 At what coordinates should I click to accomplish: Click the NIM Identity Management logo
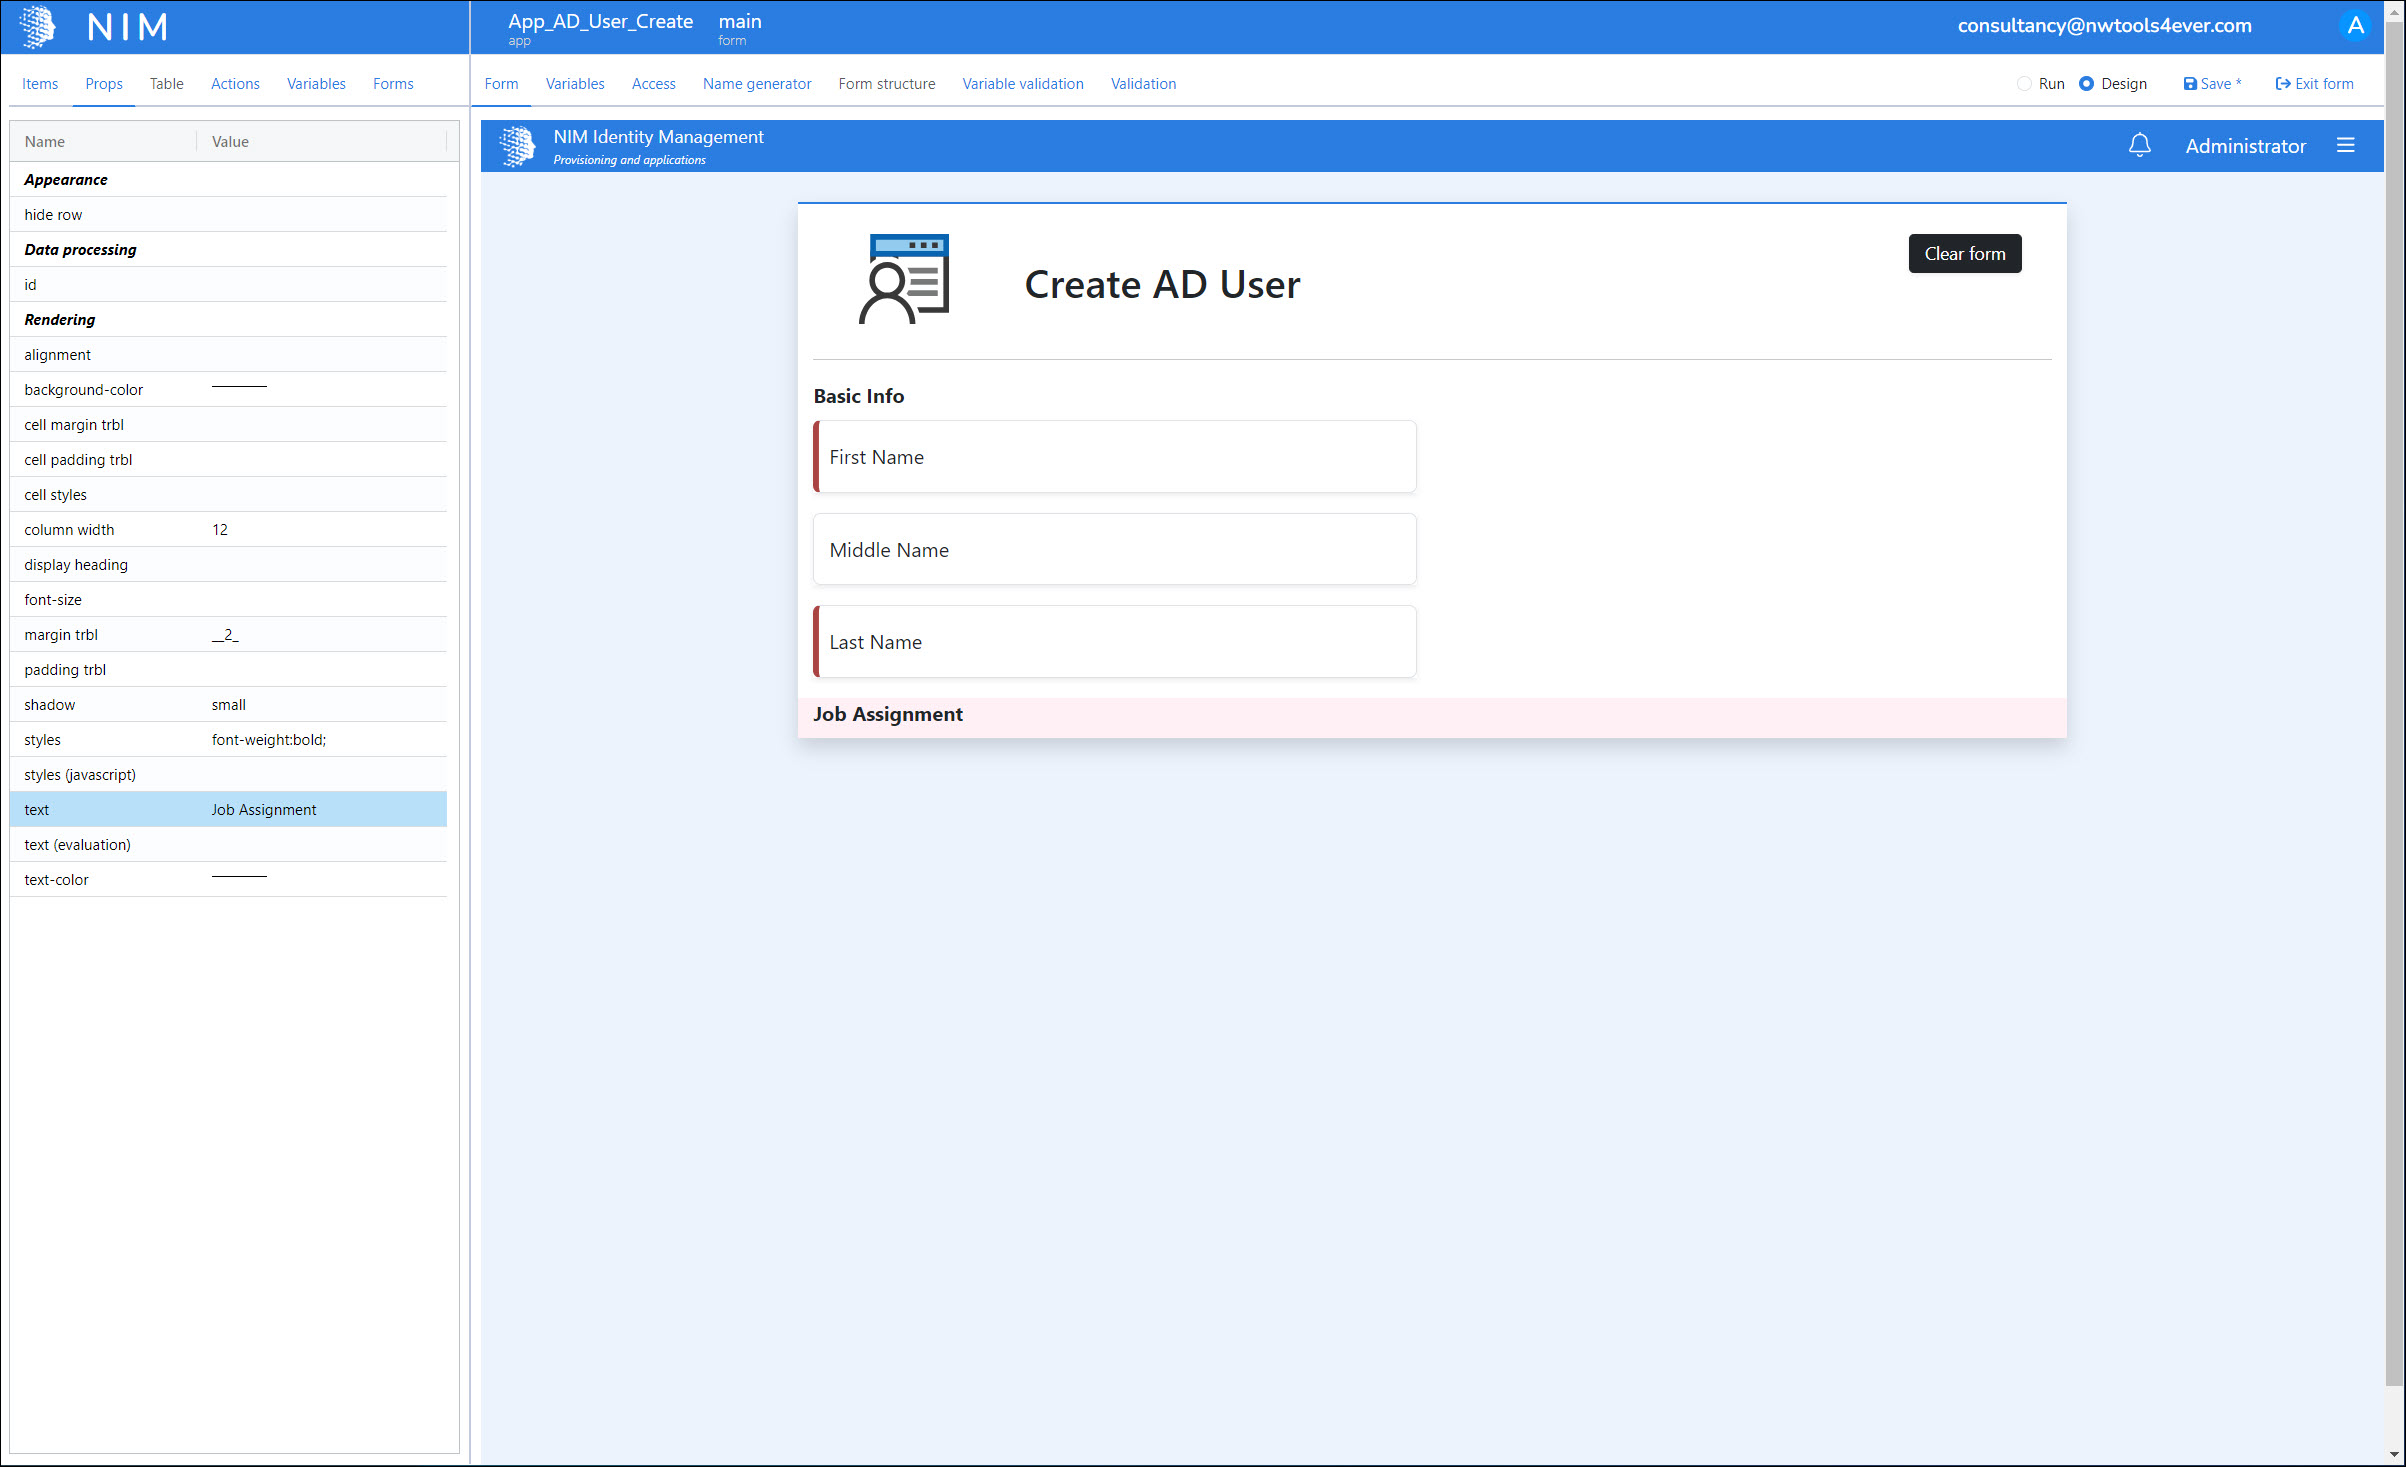click(517, 146)
